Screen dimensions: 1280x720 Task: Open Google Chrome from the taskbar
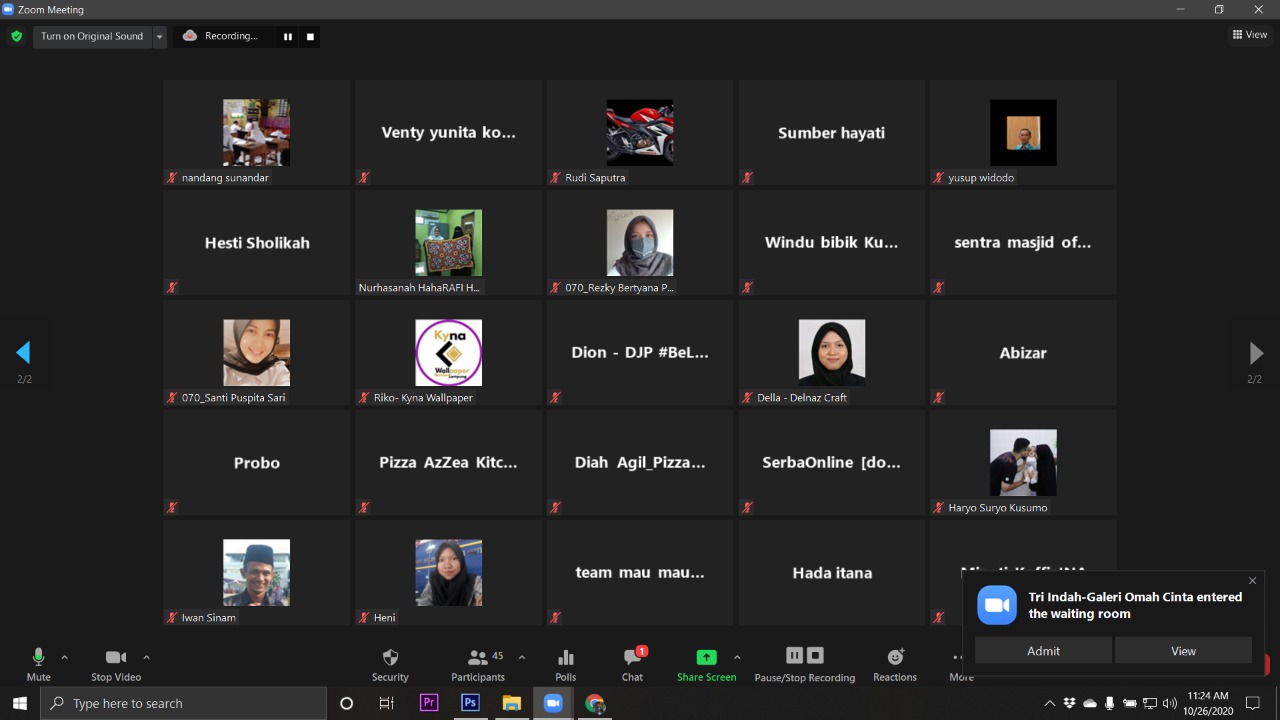pos(595,703)
